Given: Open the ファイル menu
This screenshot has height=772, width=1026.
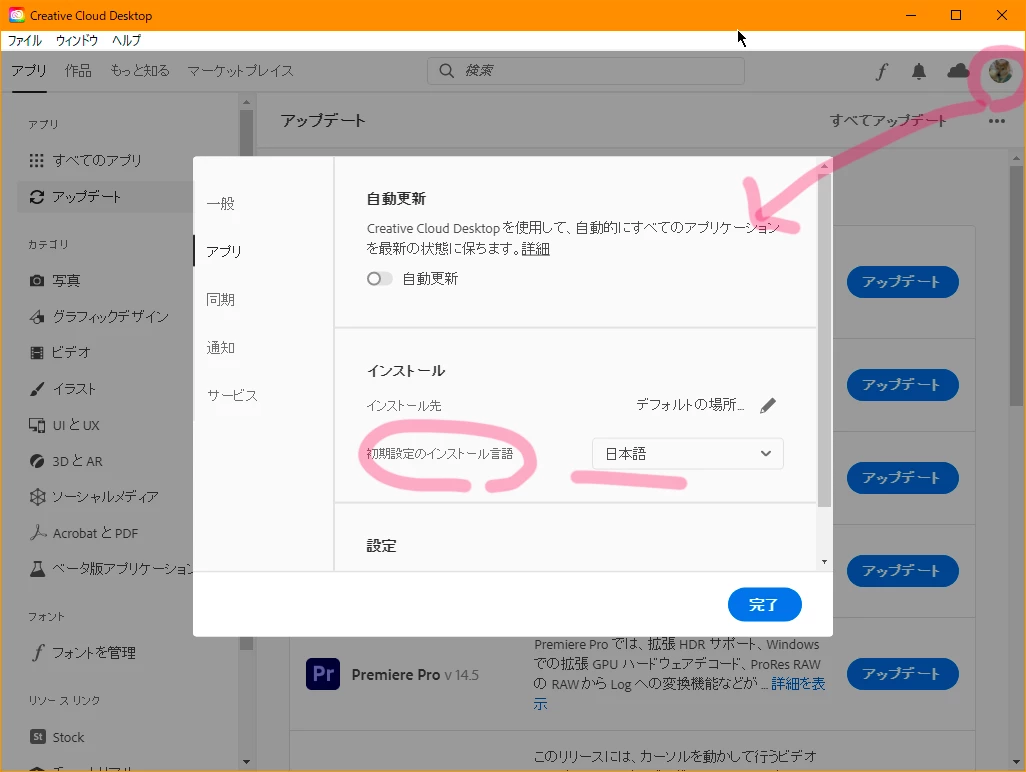Looking at the screenshot, I should (25, 41).
